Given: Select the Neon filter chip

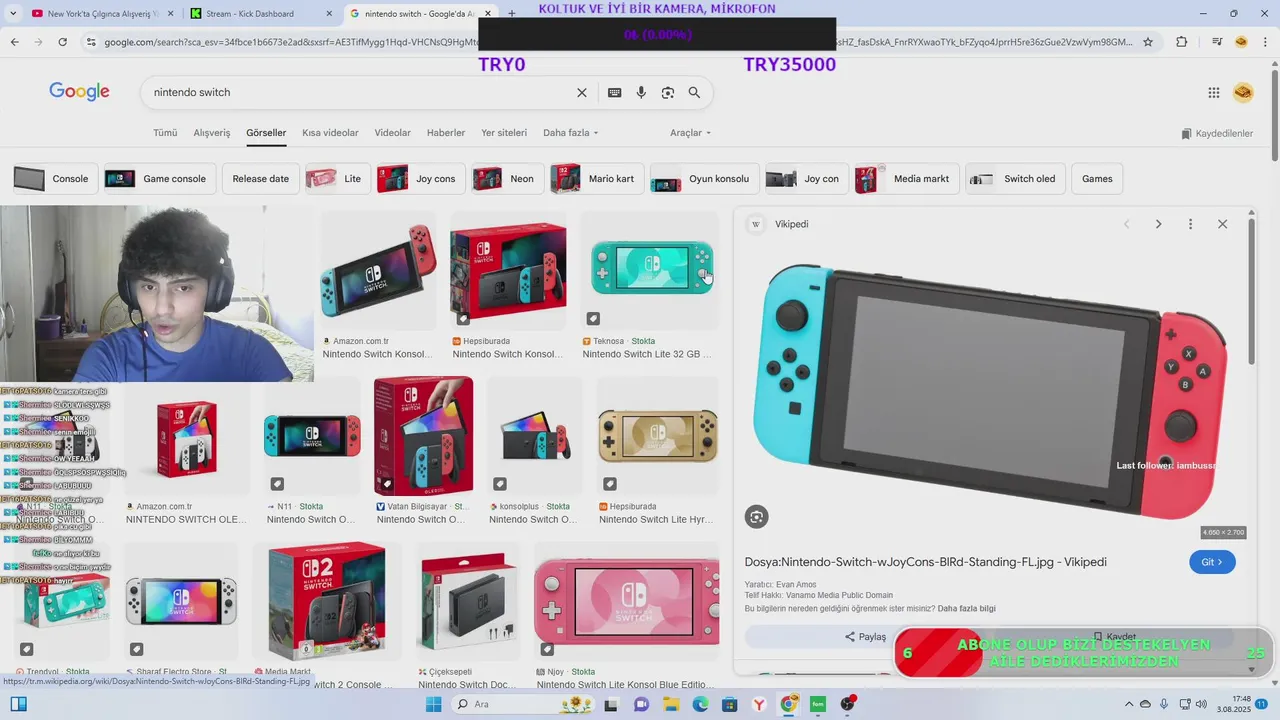Looking at the screenshot, I should [508, 179].
